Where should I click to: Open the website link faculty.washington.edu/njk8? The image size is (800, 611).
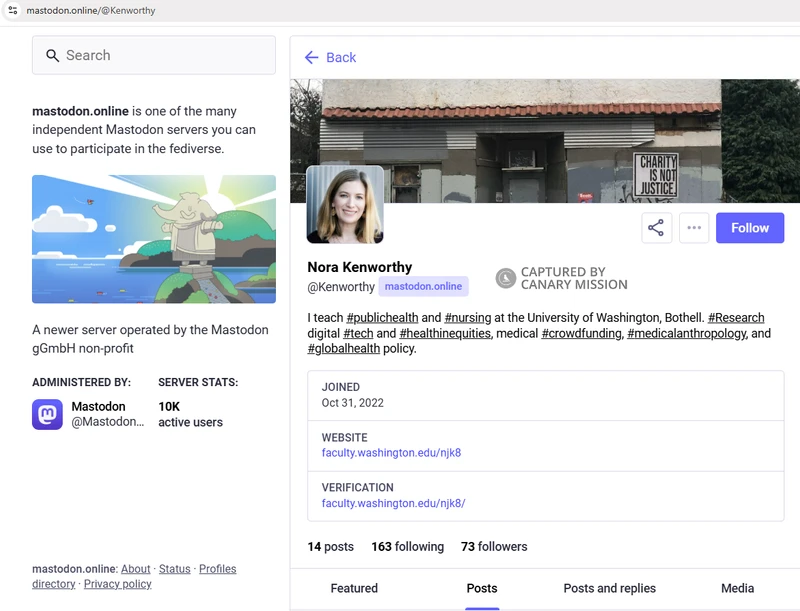[391, 452]
